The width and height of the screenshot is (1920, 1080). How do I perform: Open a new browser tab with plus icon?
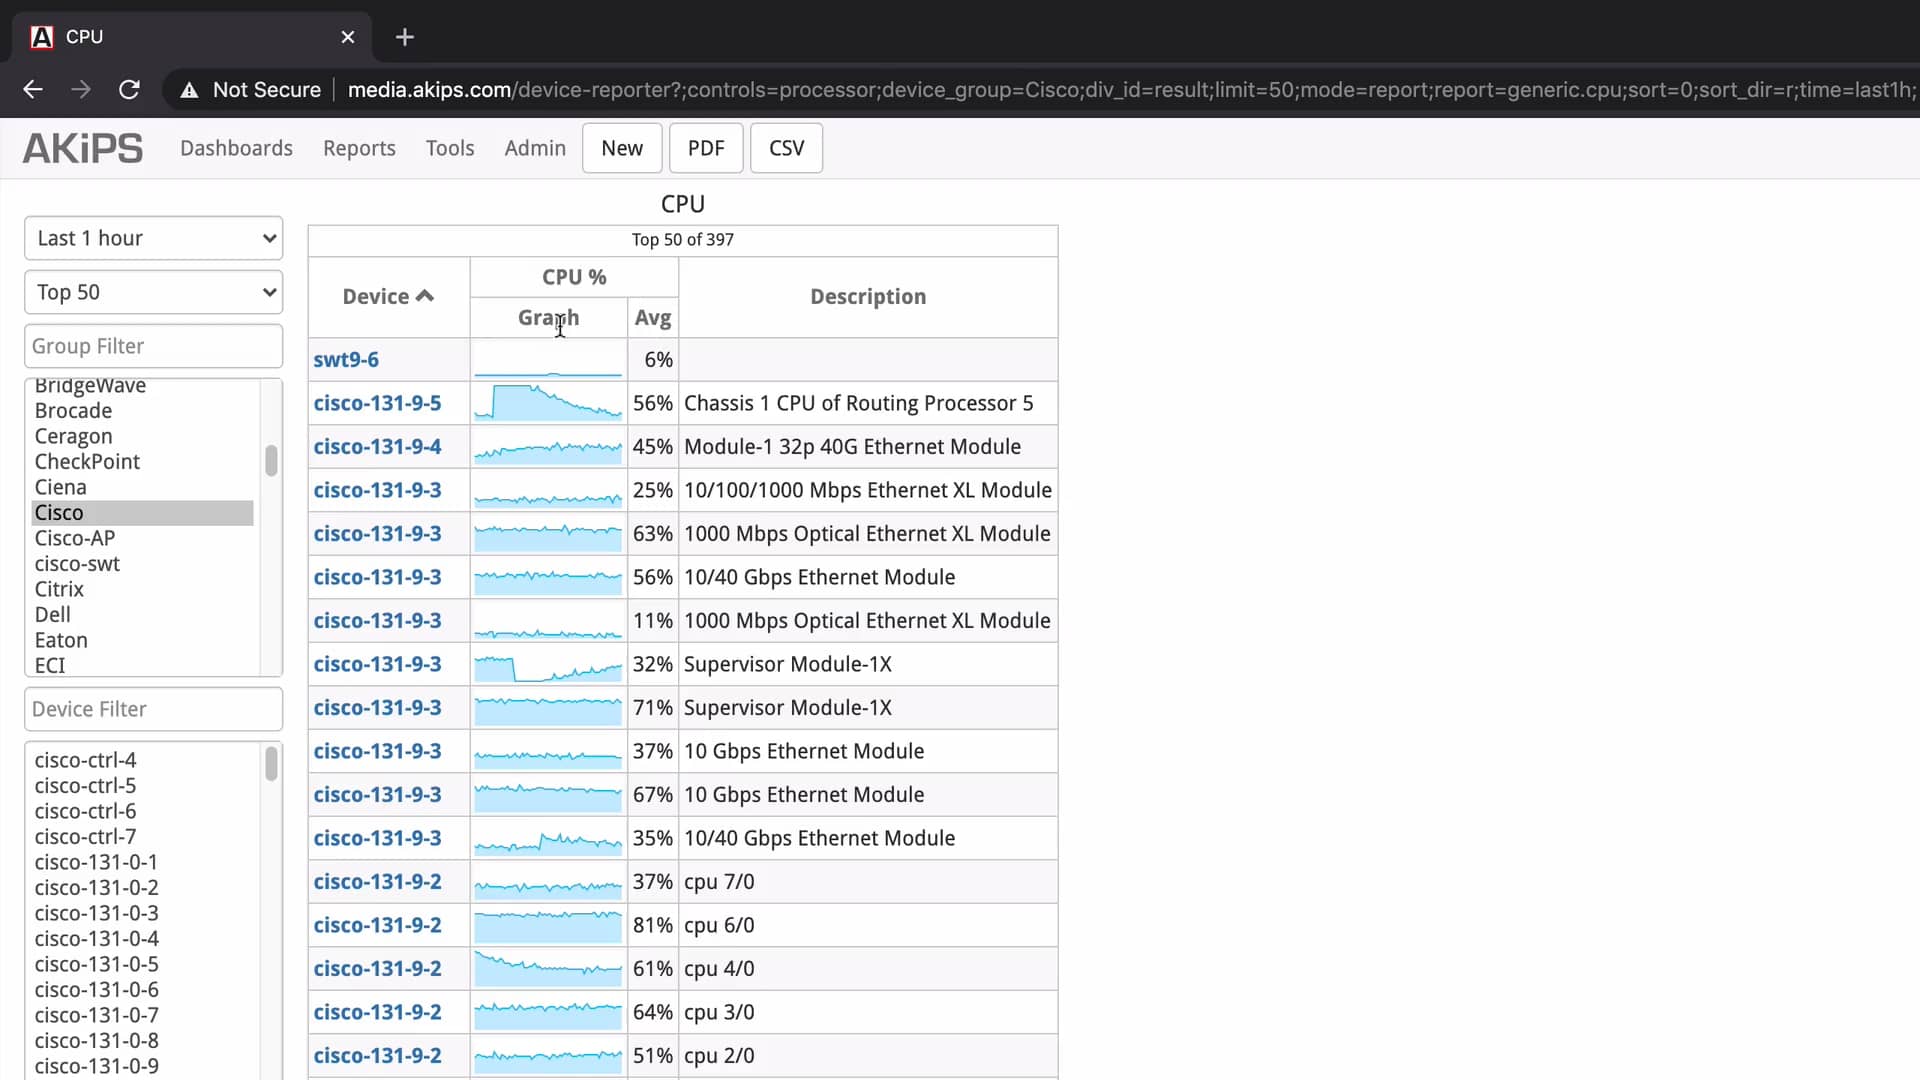point(405,37)
